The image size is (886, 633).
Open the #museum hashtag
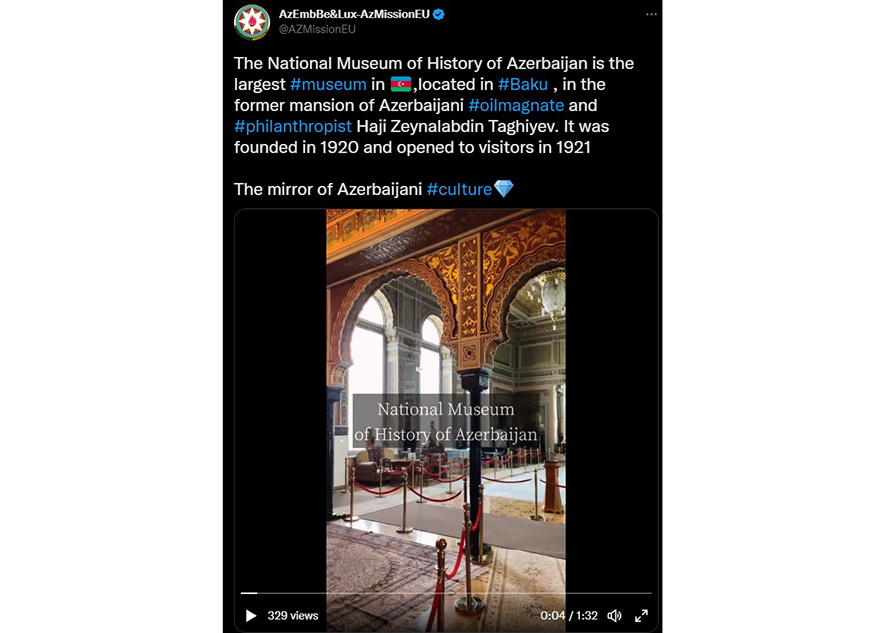click(x=328, y=84)
